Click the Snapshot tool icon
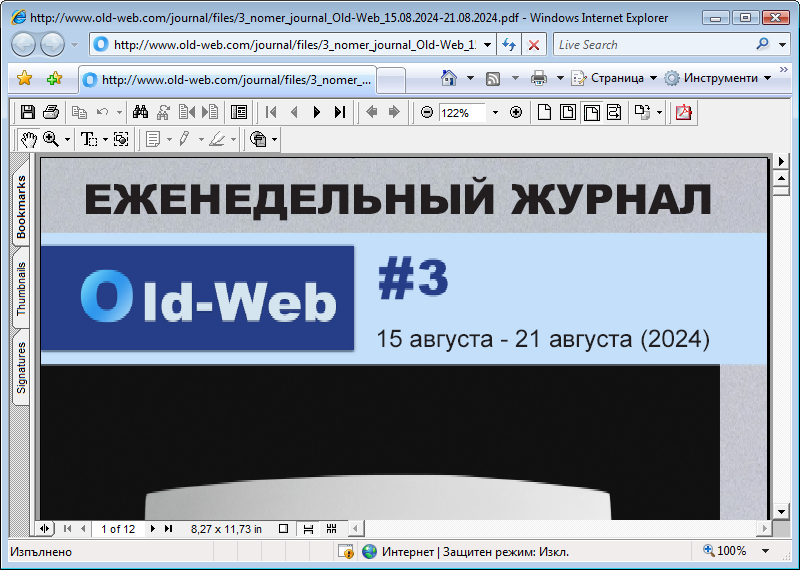Screen dimensions: 800x570 (121, 139)
